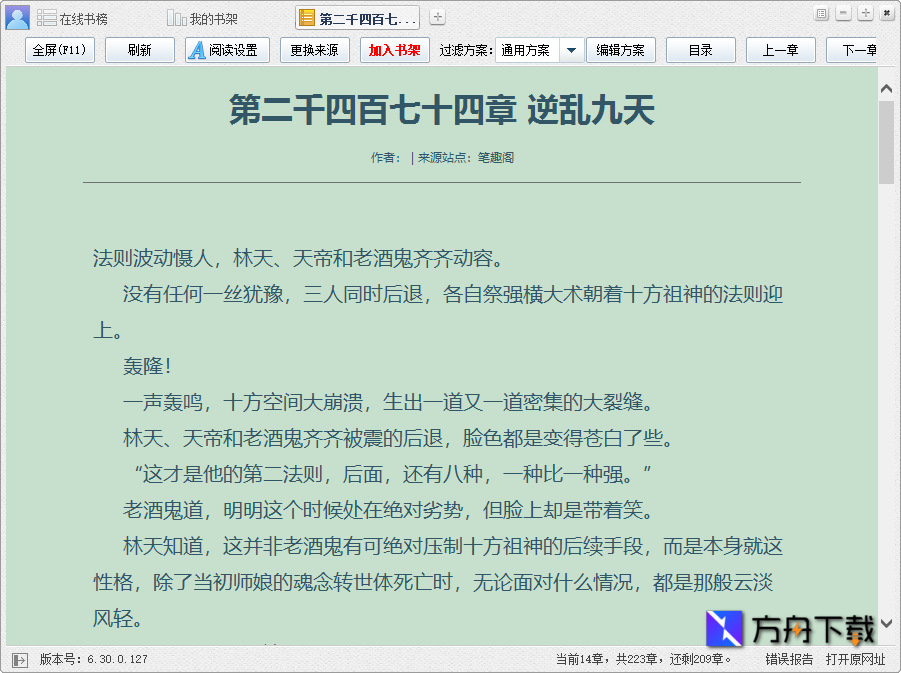Image resolution: width=901 pixels, height=673 pixels.
Task: Refresh the page with 刷新
Action: click(139, 50)
